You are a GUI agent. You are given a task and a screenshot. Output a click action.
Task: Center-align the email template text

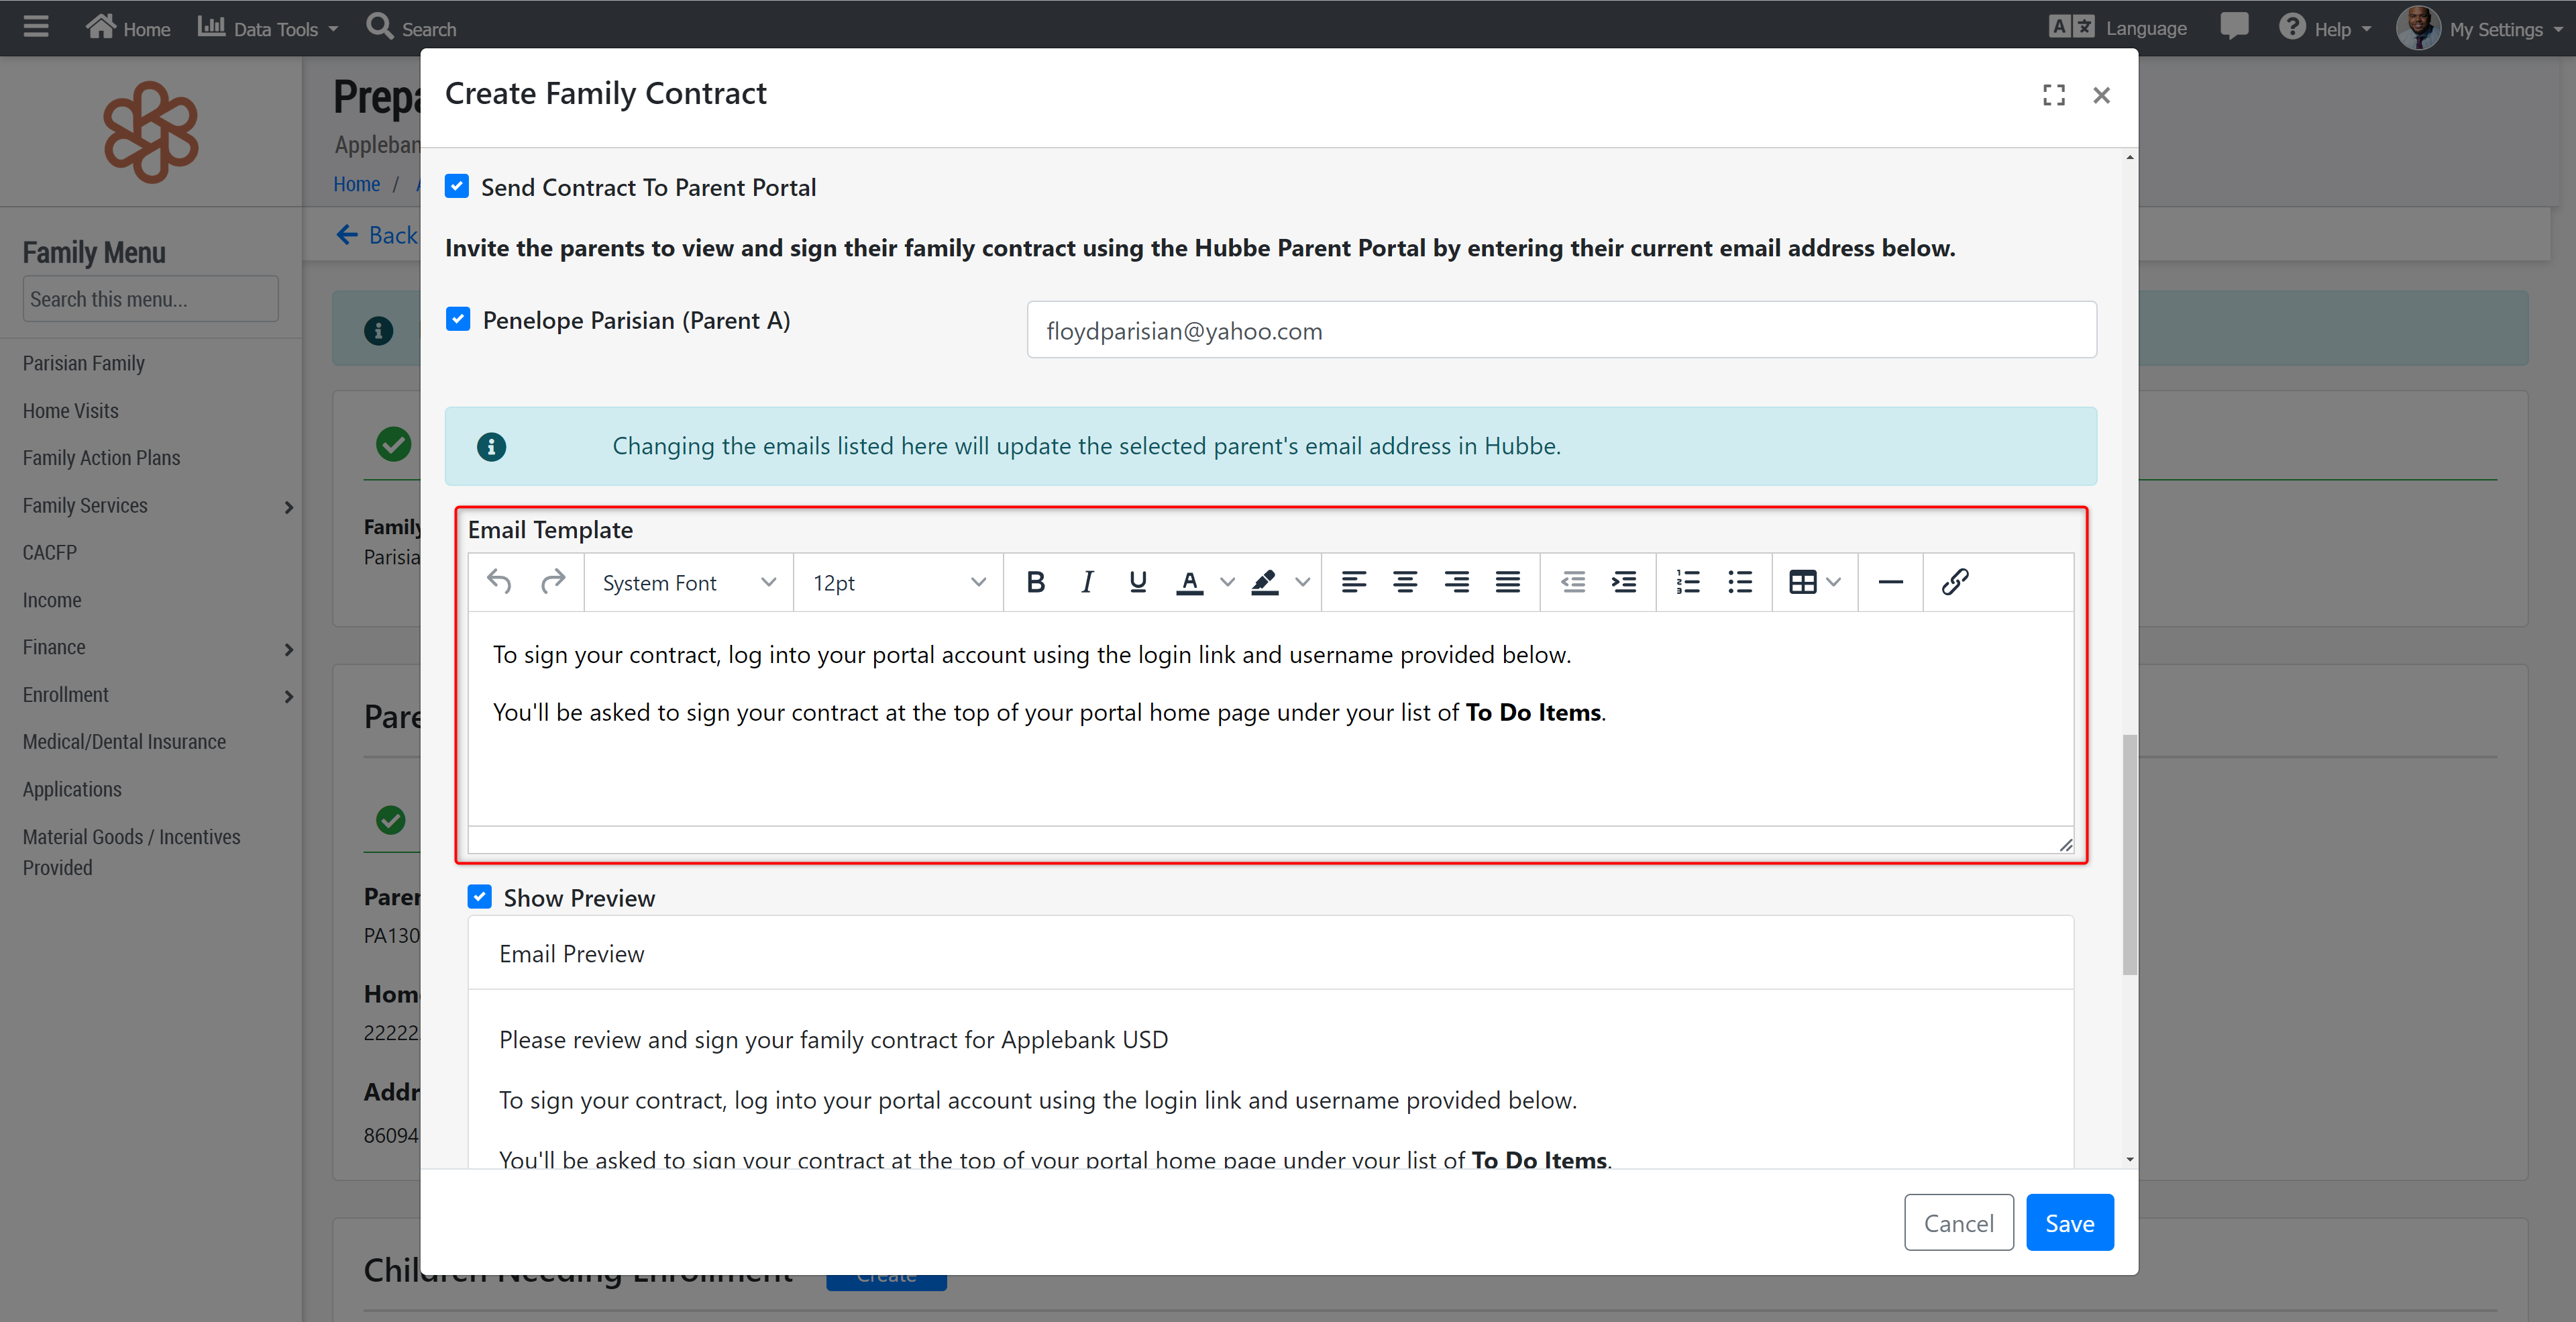(x=1404, y=582)
